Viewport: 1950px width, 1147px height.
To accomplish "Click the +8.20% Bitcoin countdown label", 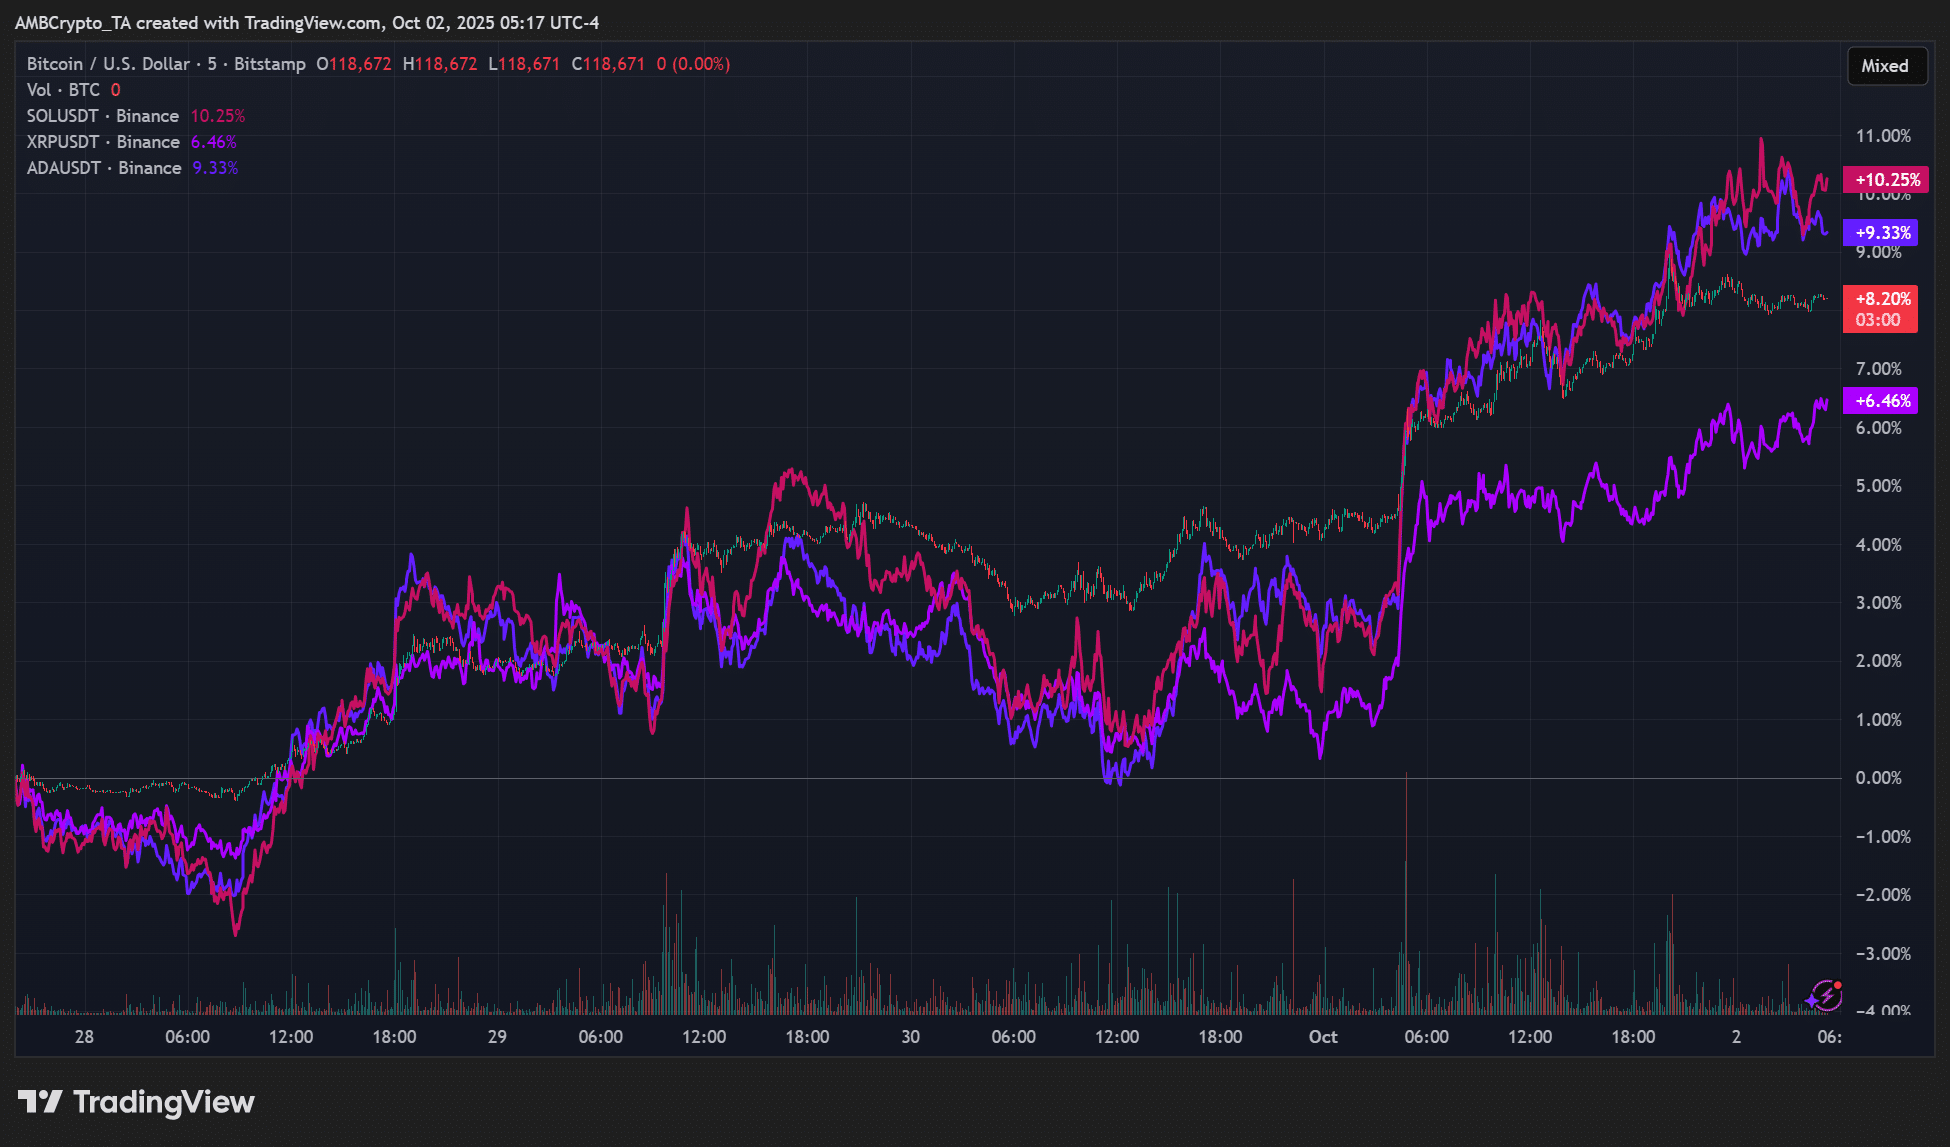I will pyautogui.click(x=1882, y=309).
